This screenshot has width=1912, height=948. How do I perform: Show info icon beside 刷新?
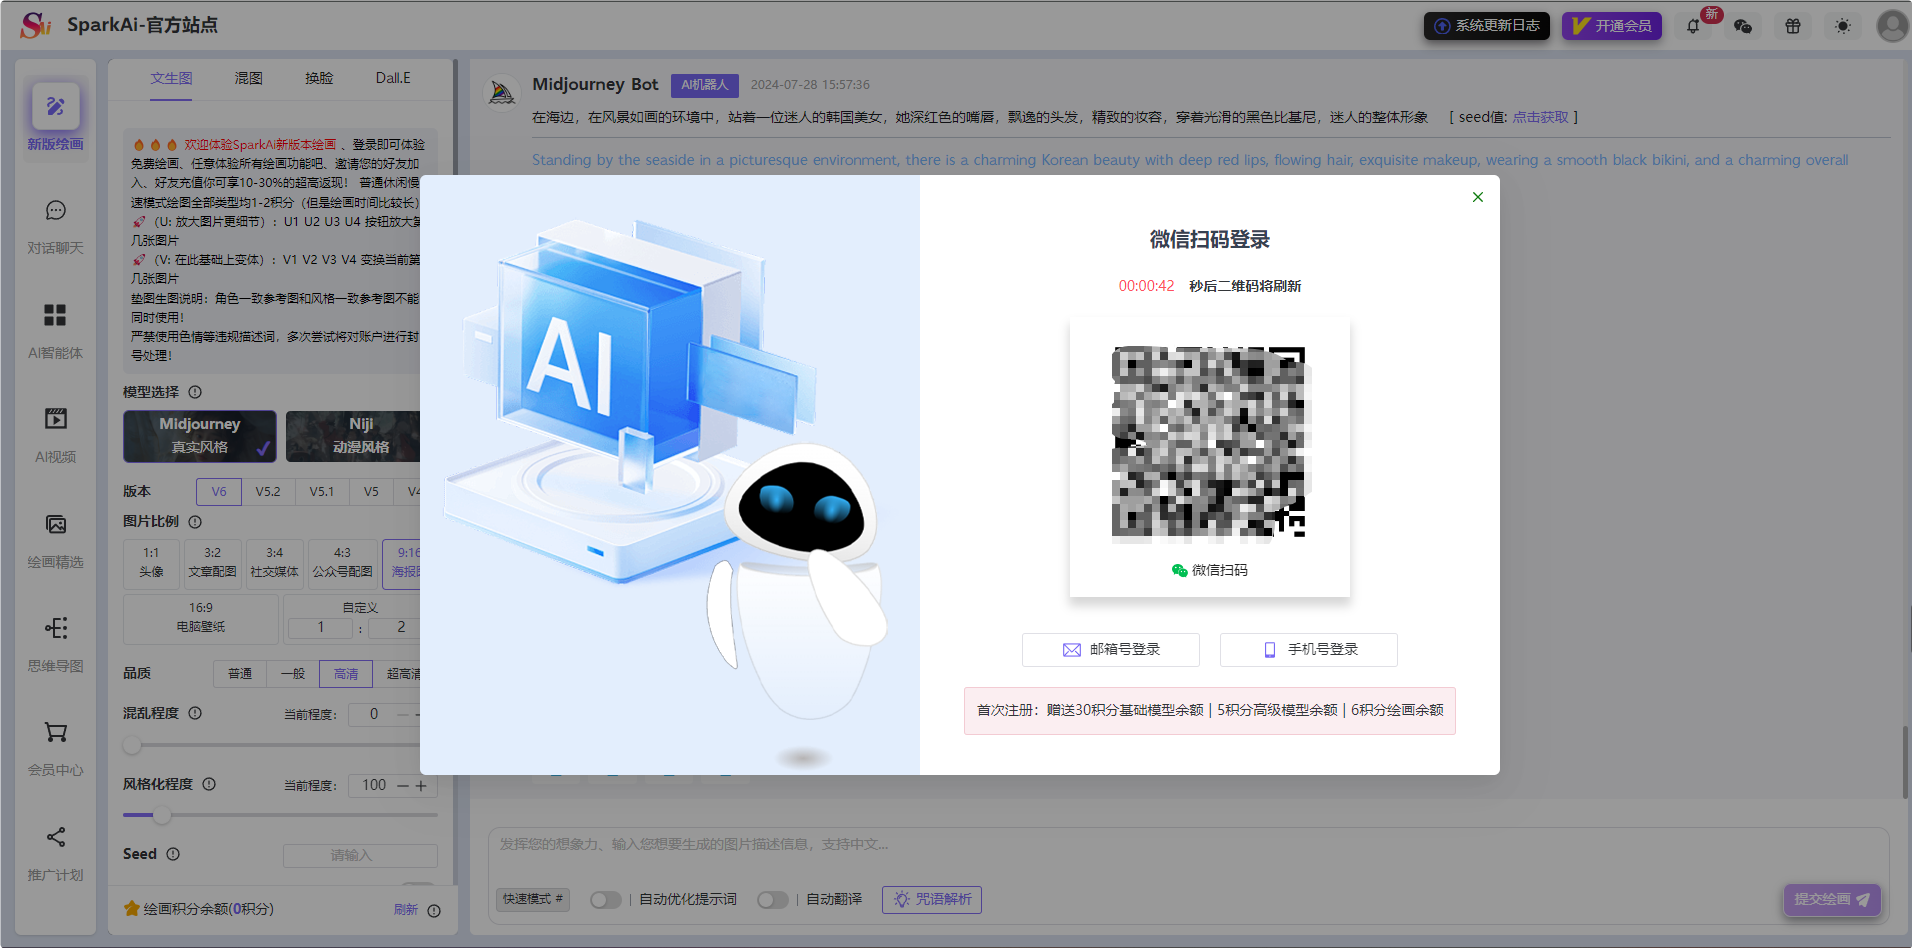click(x=434, y=911)
